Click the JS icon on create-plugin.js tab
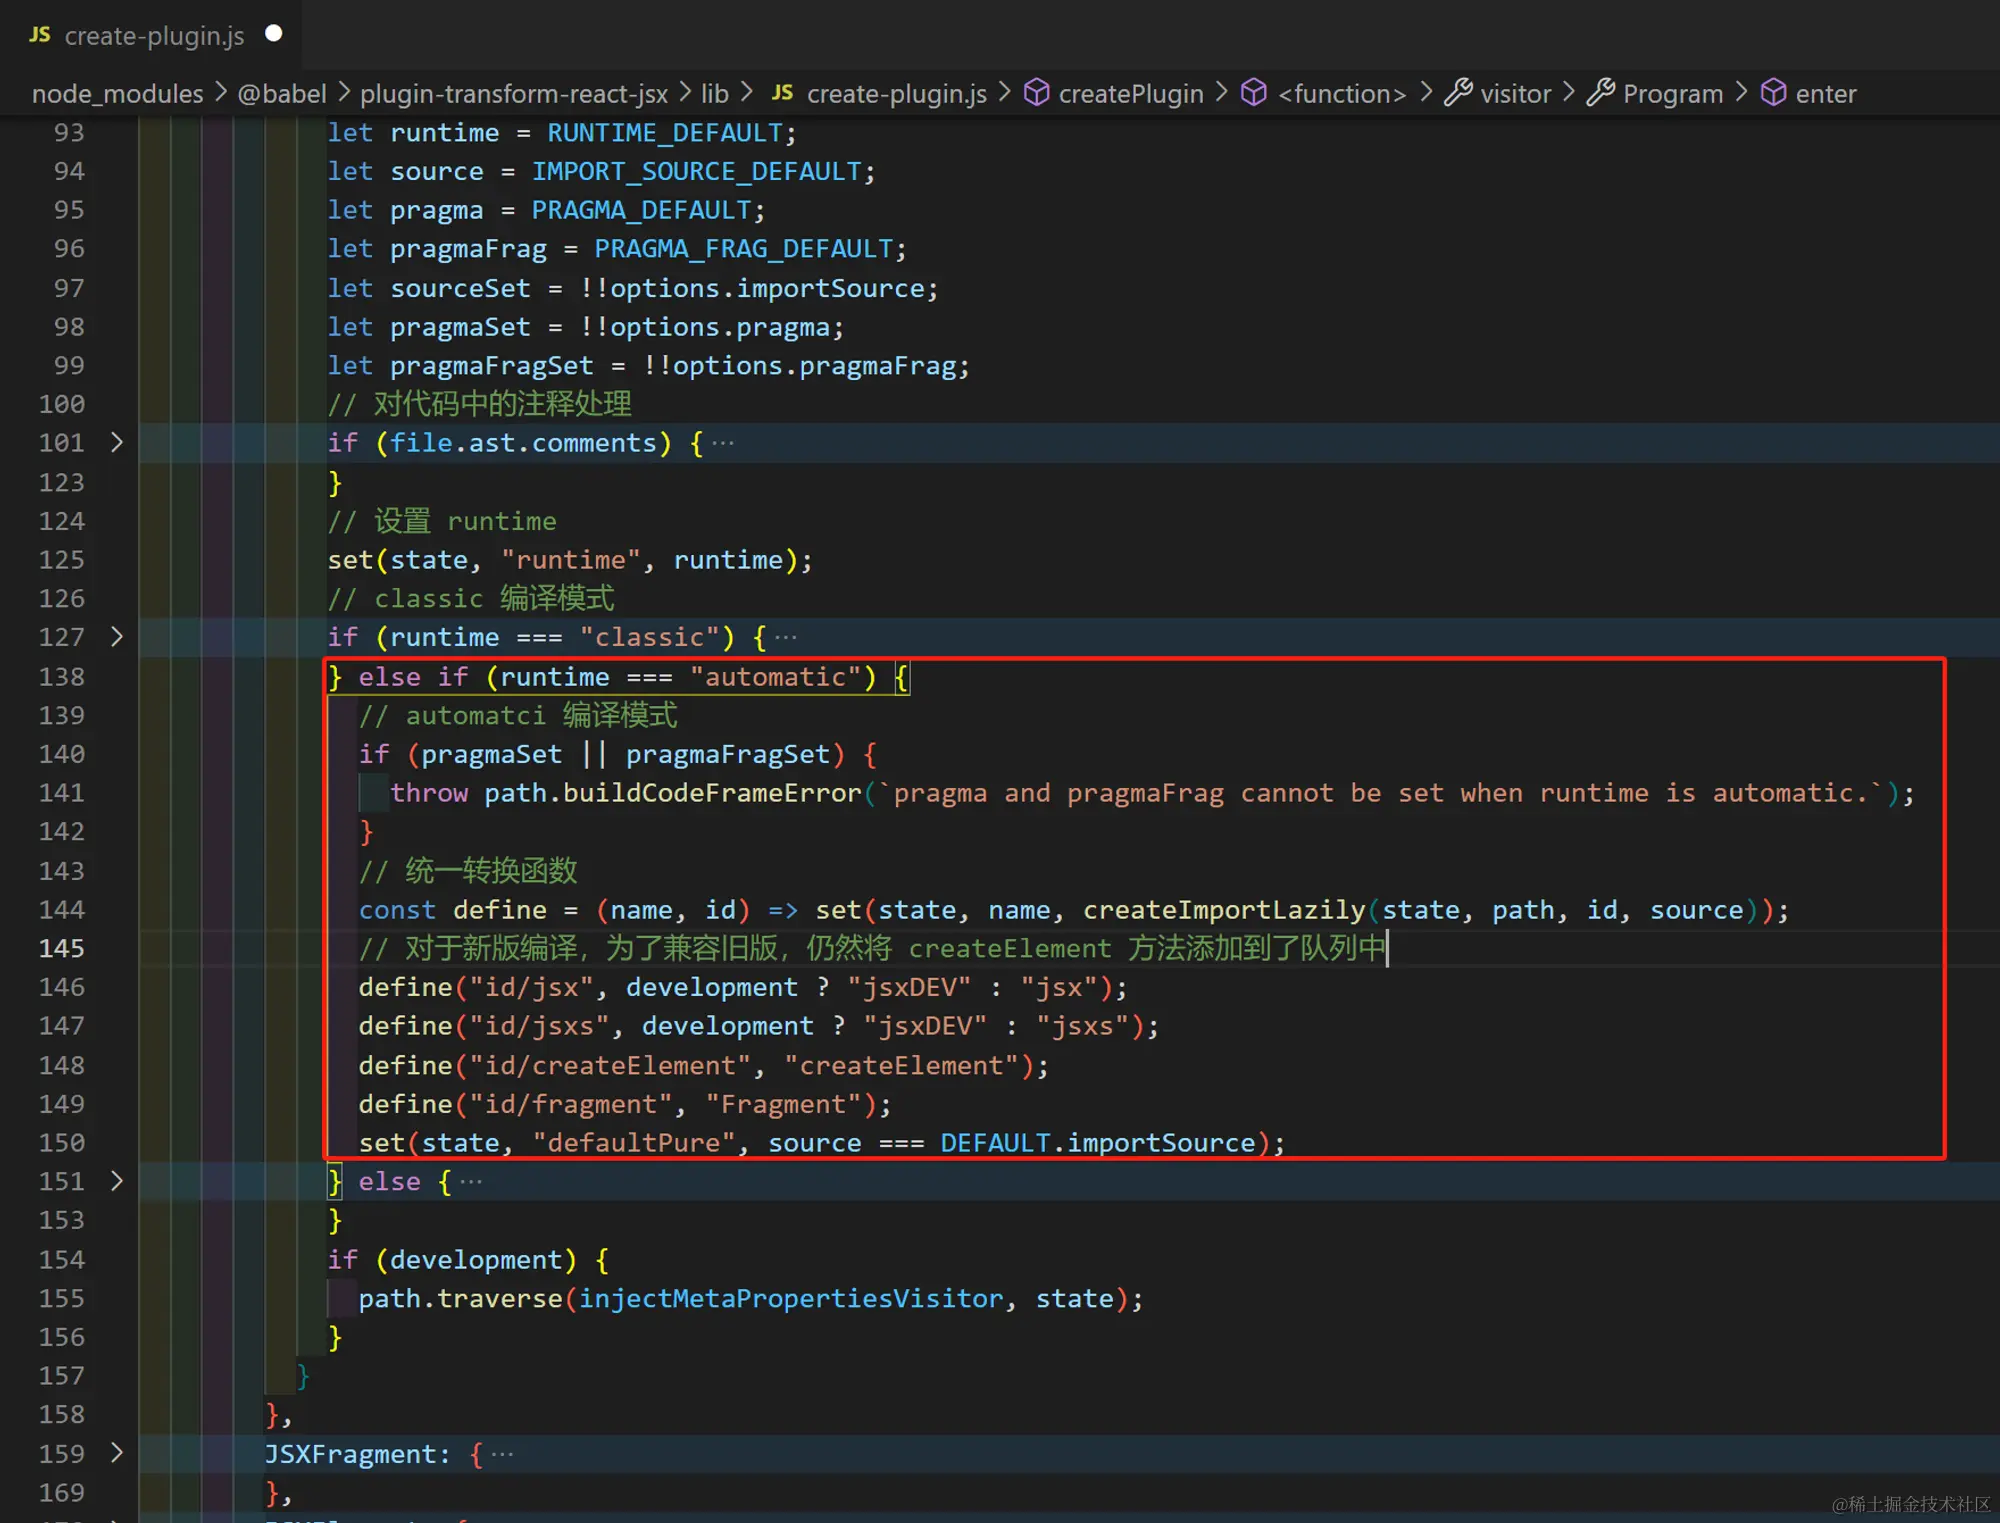The width and height of the screenshot is (2000, 1523). tap(40, 35)
